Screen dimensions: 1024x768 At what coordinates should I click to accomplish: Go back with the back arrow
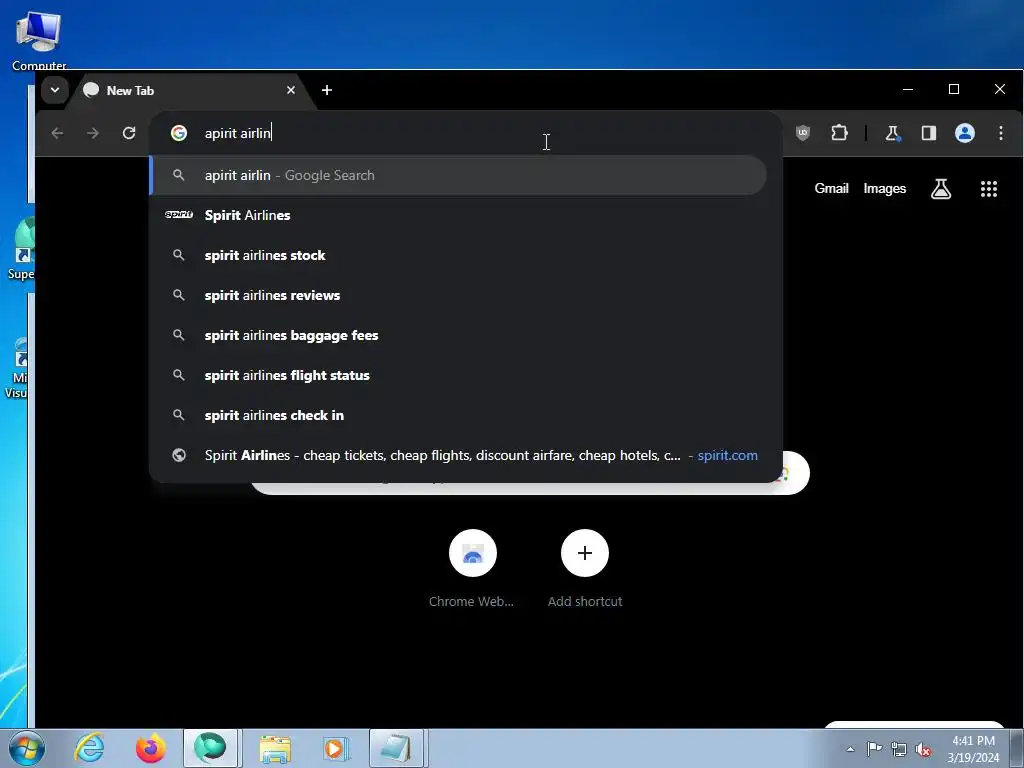pyautogui.click(x=57, y=133)
